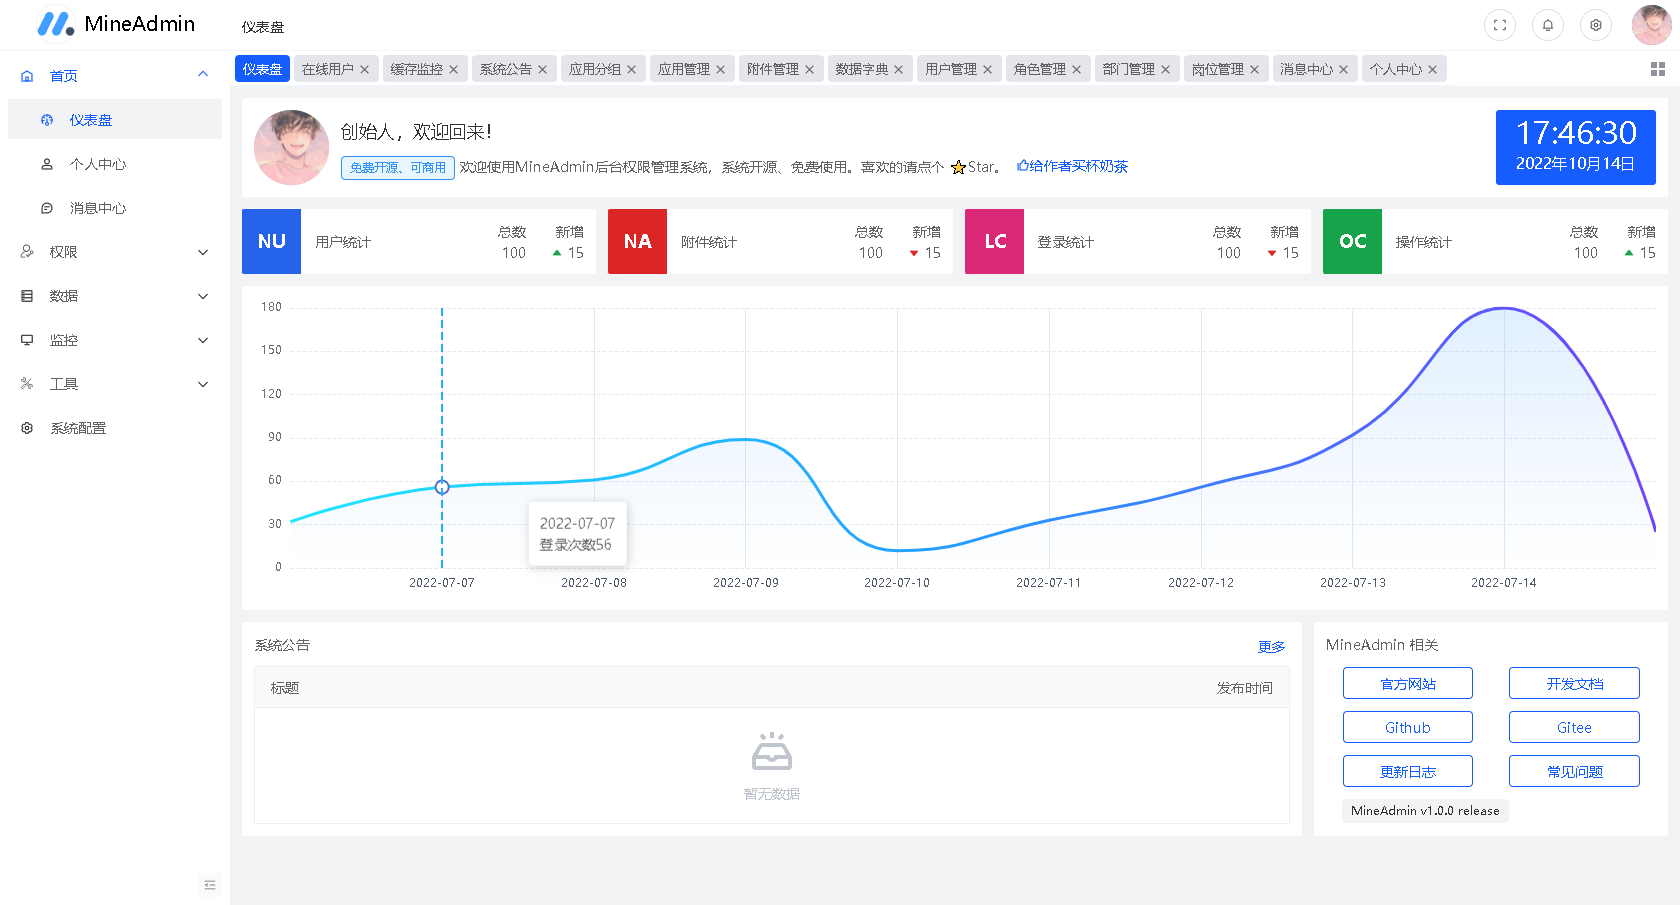Screen dimensions: 1680x905
Task: Click the chart data point at 2022-07-07
Action: [442, 487]
